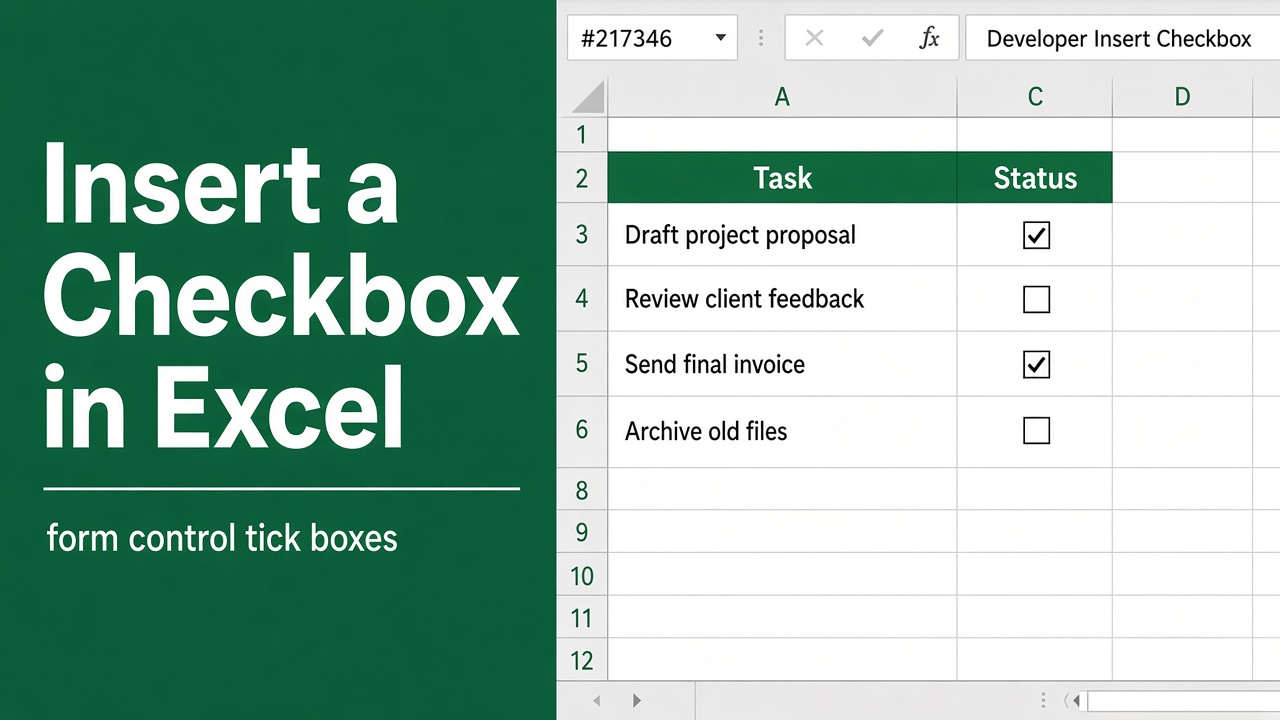This screenshot has height=720, width=1280.
Task: Select row 2 header
Action: click(582, 178)
